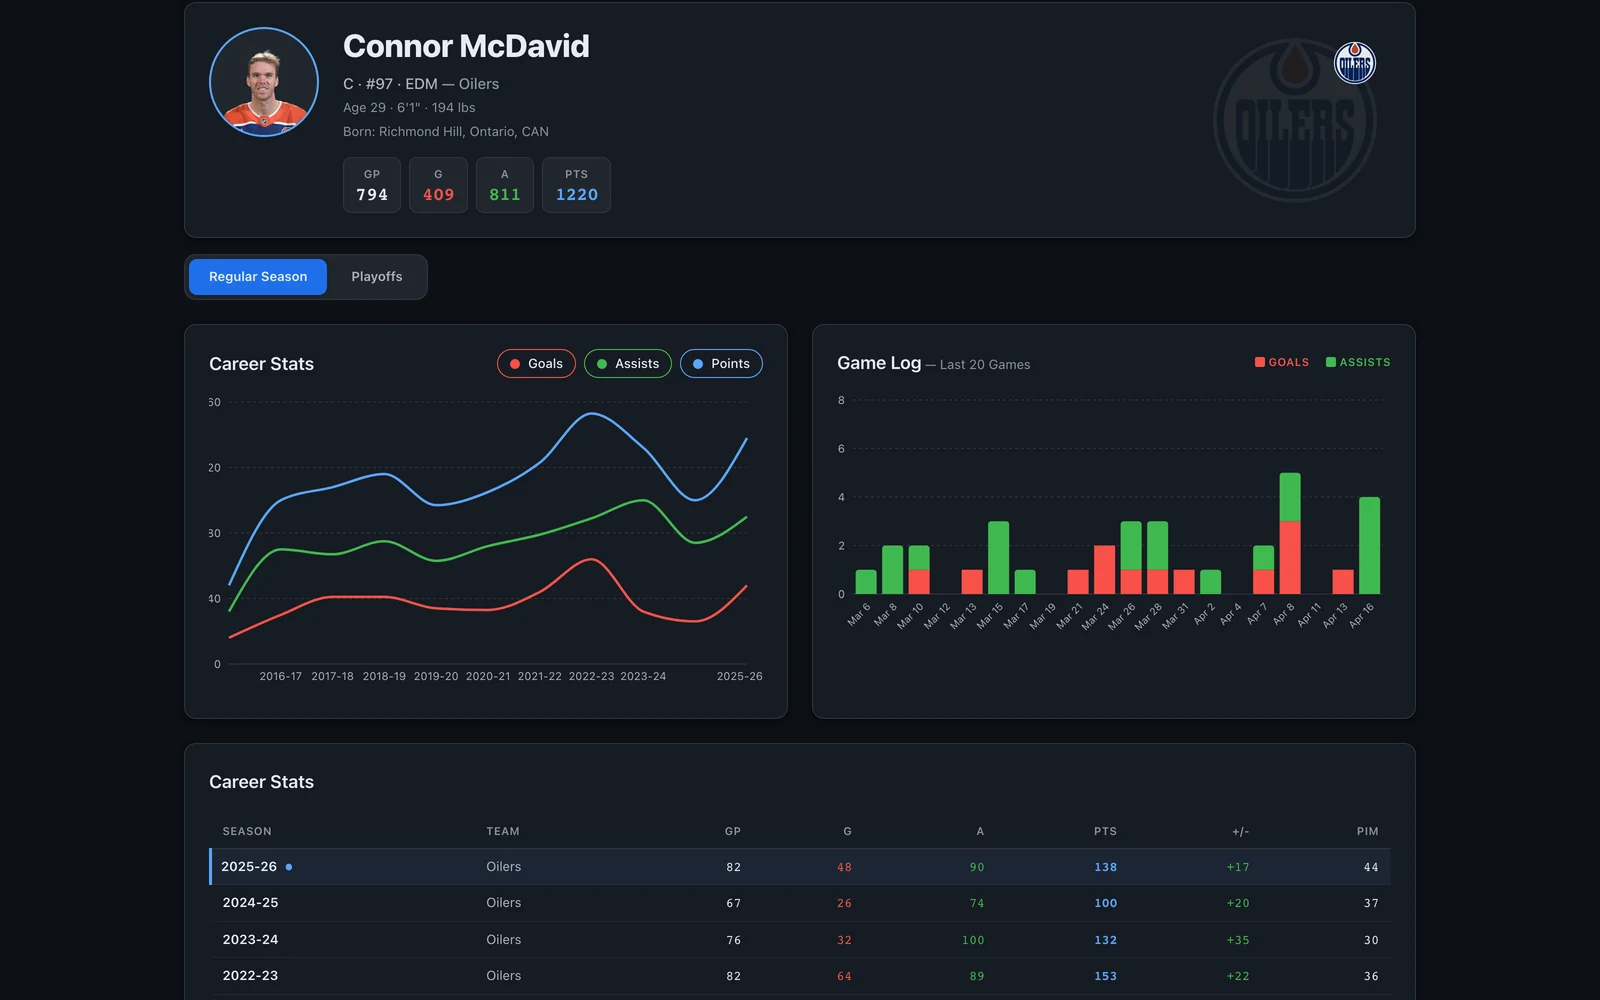Viewport: 1600px width, 1000px height.
Task: Click the ASSISTS legend in Game Log
Action: (1358, 362)
